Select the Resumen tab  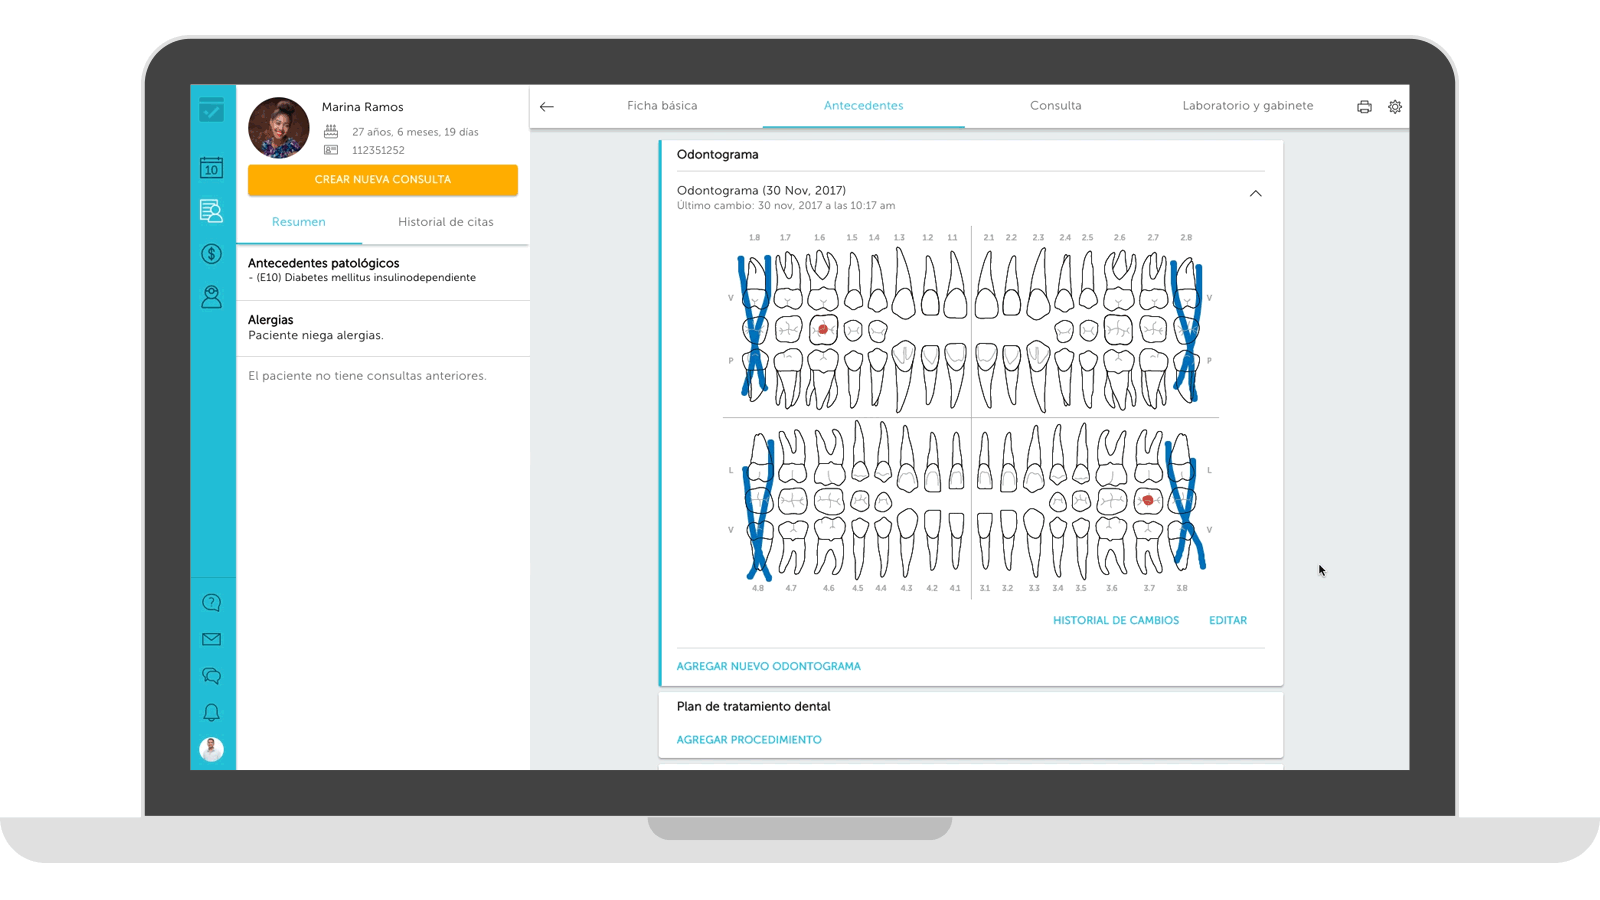(299, 222)
